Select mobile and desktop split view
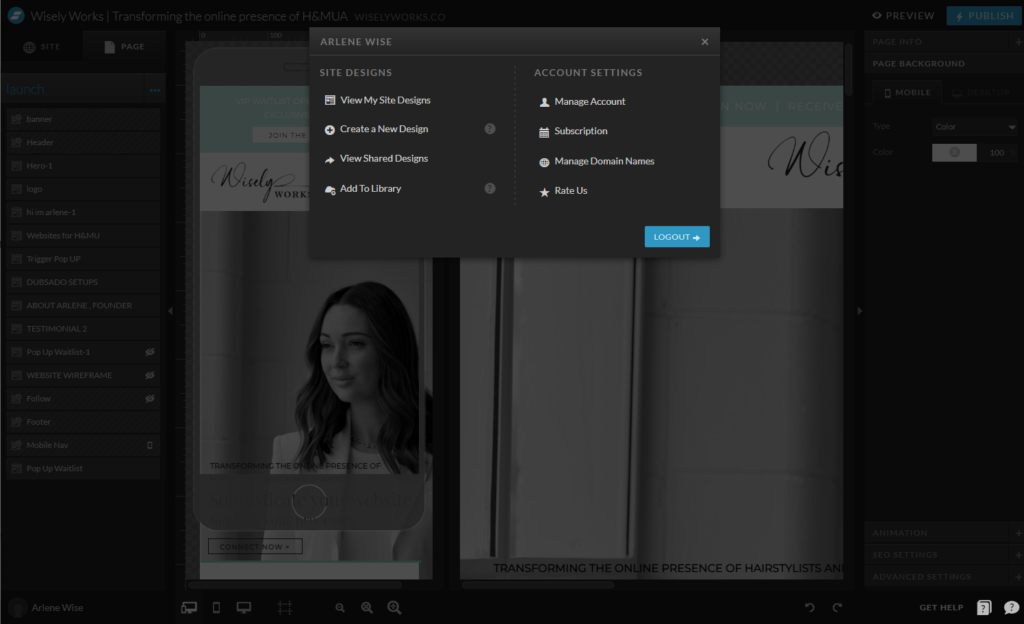Screen dimensions: 1024x624 click(x=189, y=608)
